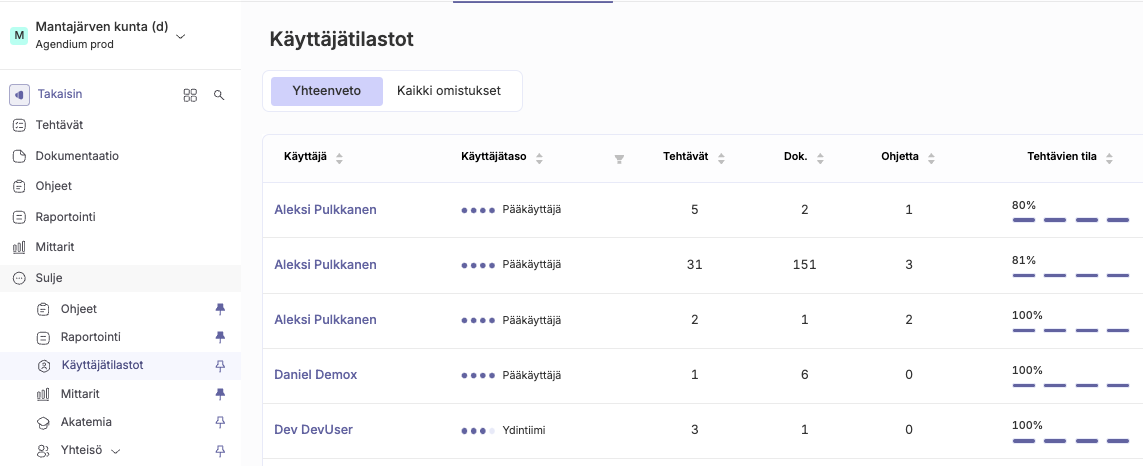Toggle the pin for Käyttäjätilastot

[x=220, y=366]
